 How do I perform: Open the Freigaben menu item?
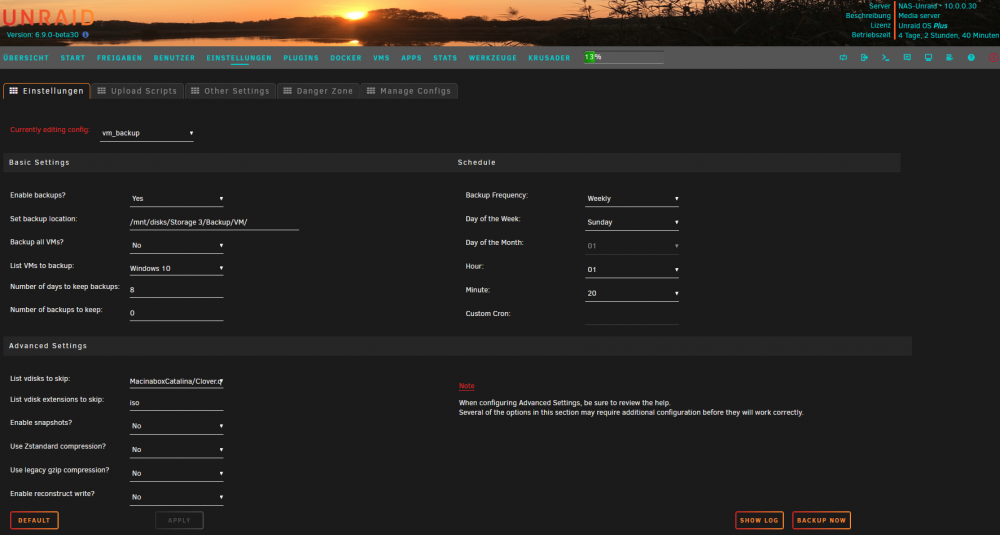coord(119,57)
